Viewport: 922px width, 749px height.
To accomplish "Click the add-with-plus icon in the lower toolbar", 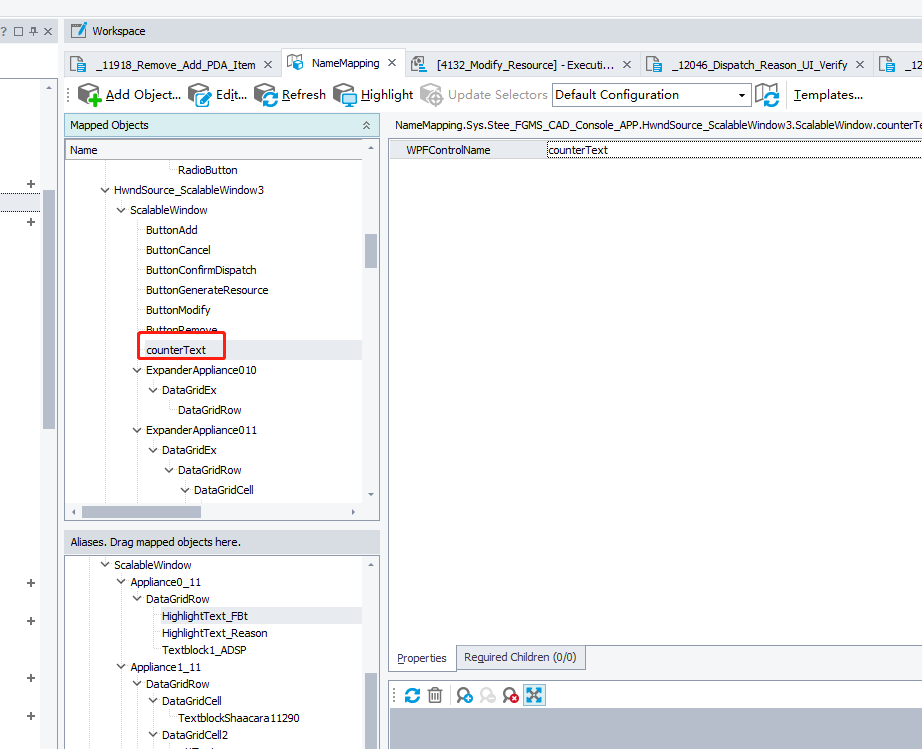I will (464, 695).
